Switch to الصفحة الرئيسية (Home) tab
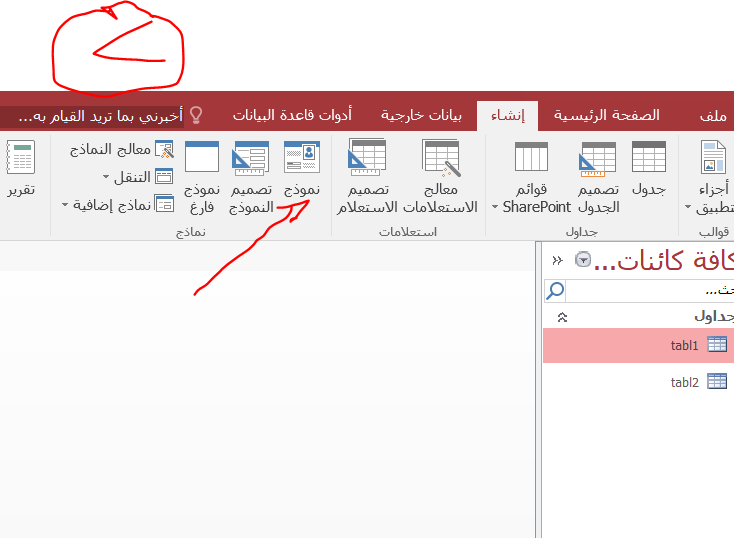Viewport: 734px width, 538px height. [x=607, y=115]
